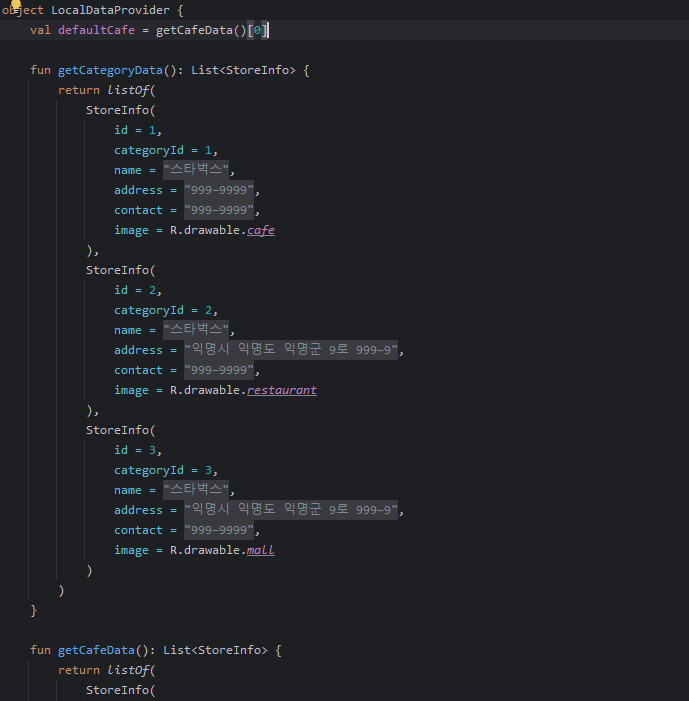Image resolution: width=689 pixels, height=701 pixels.
Task: Select the defaultCafe property name
Action: 96,30
